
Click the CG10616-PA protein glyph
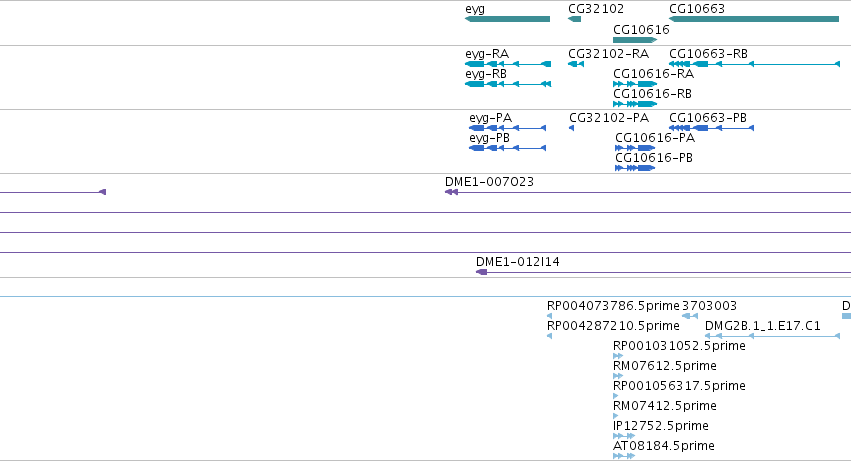tap(635, 148)
